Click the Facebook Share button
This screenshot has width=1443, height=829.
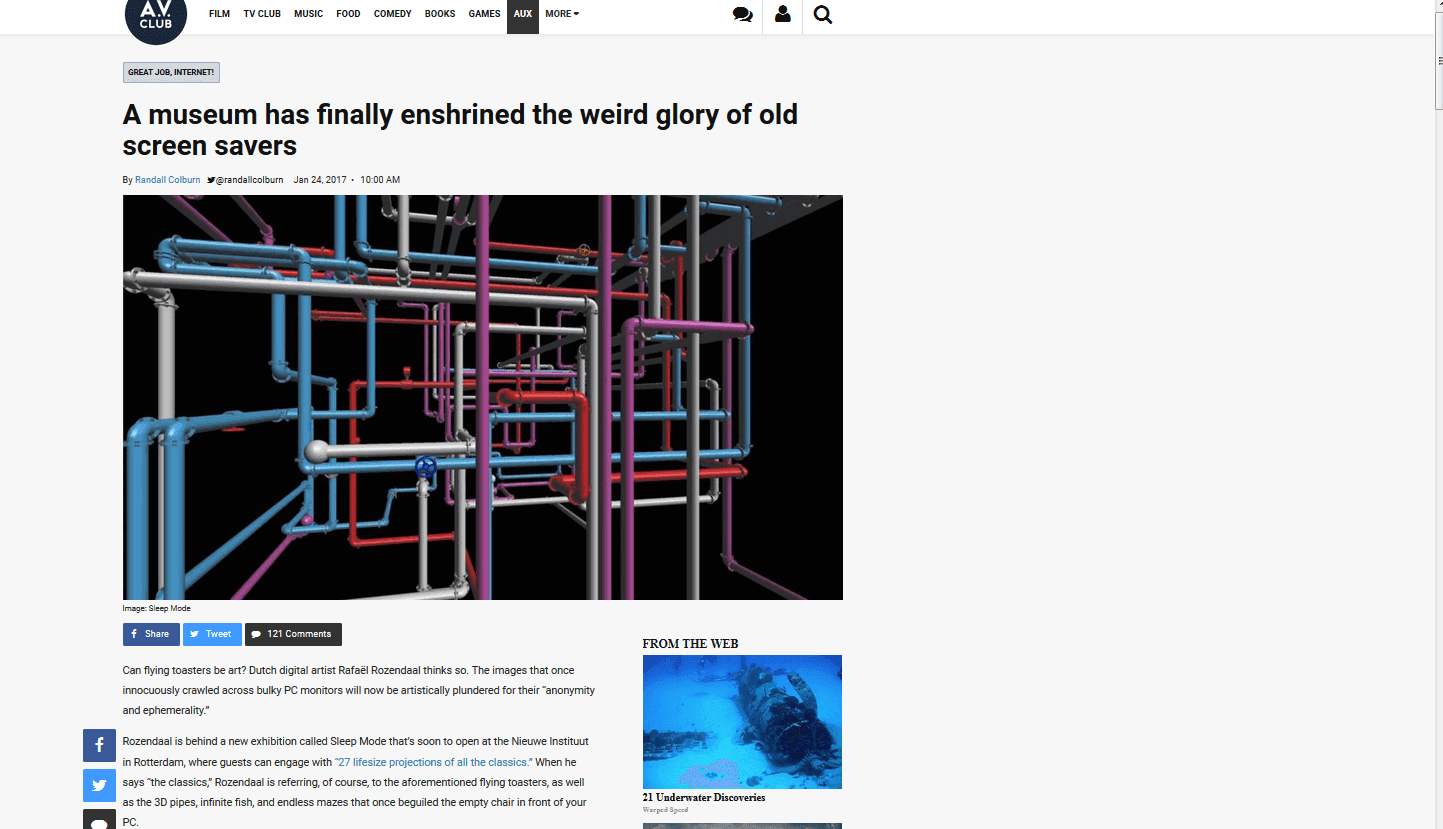151,634
